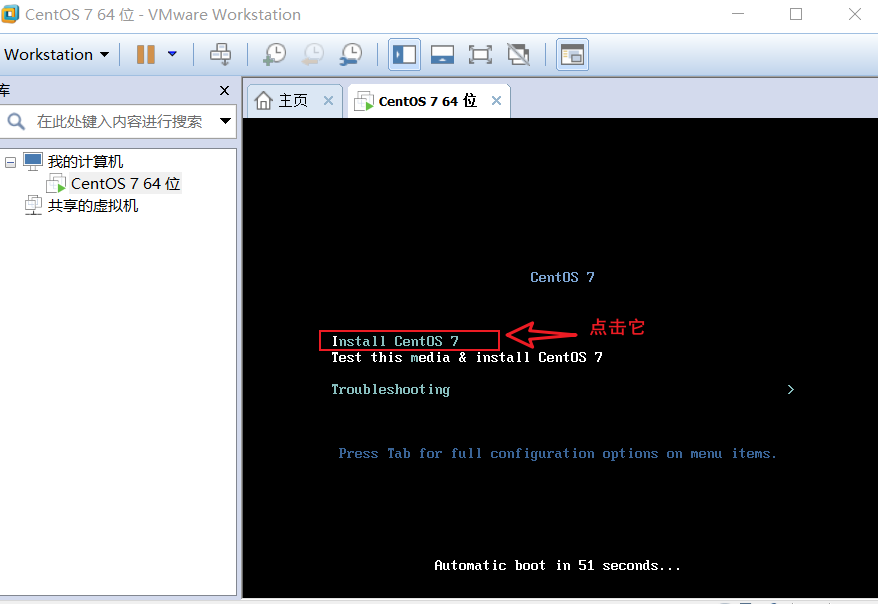Select CentOS 7 64 位 in the library tree

pos(125,184)
